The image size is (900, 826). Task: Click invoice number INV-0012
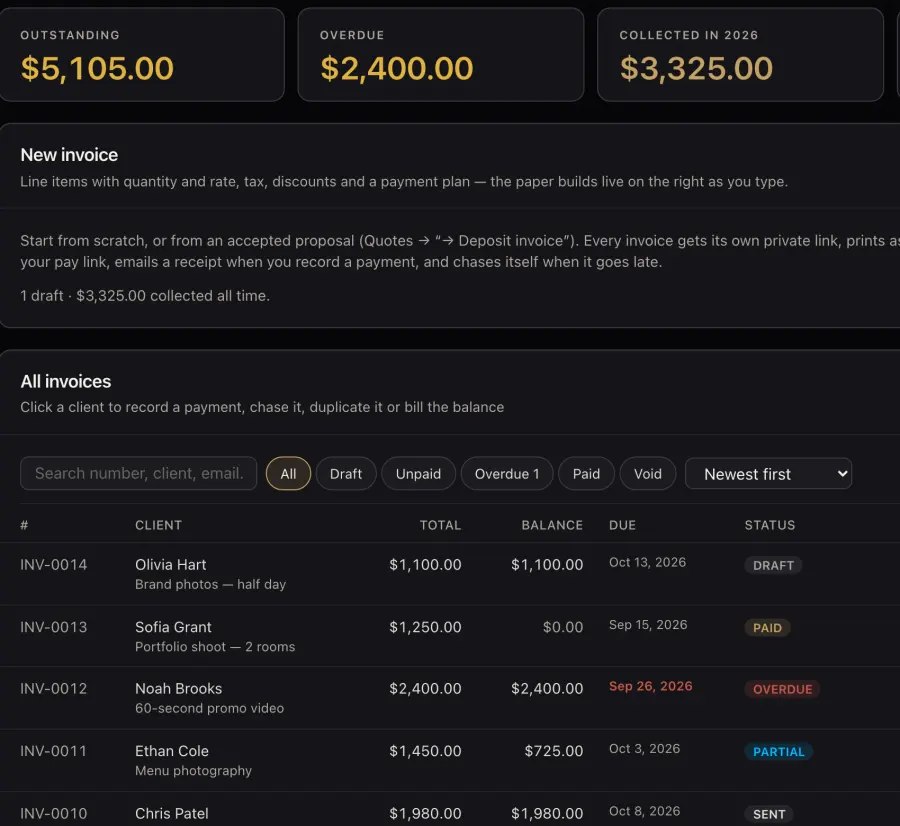point(54,689)
